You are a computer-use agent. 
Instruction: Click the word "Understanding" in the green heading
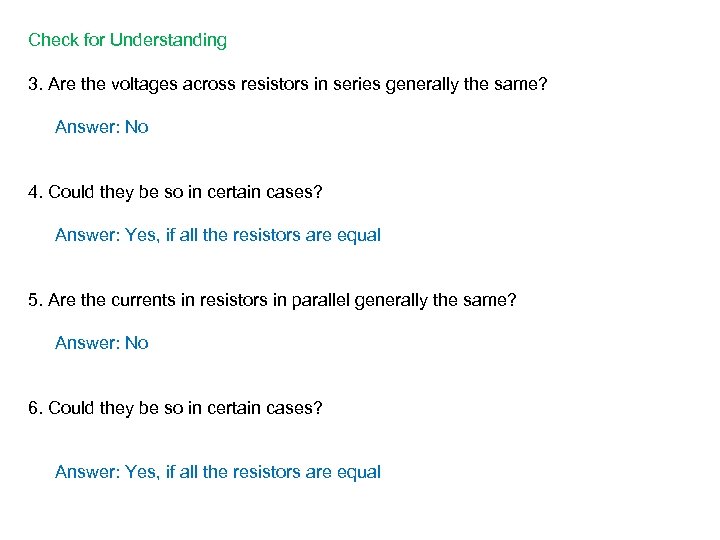(x=168, y=41)
